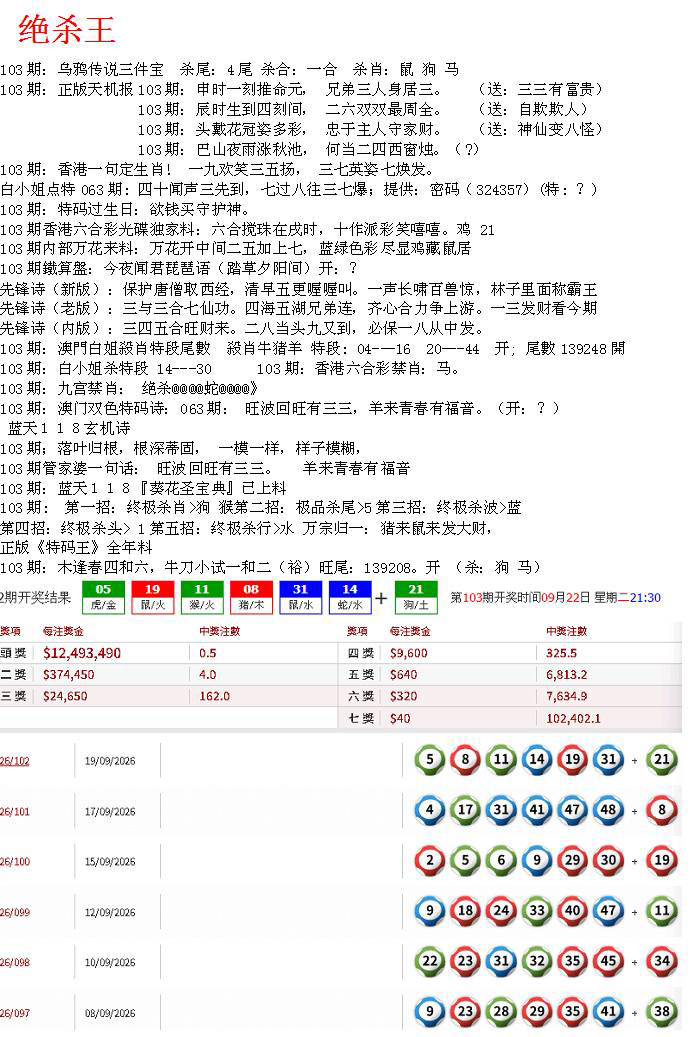Click the 绝杀王 red title
The image size is (693, 1037).
[67, 30]
